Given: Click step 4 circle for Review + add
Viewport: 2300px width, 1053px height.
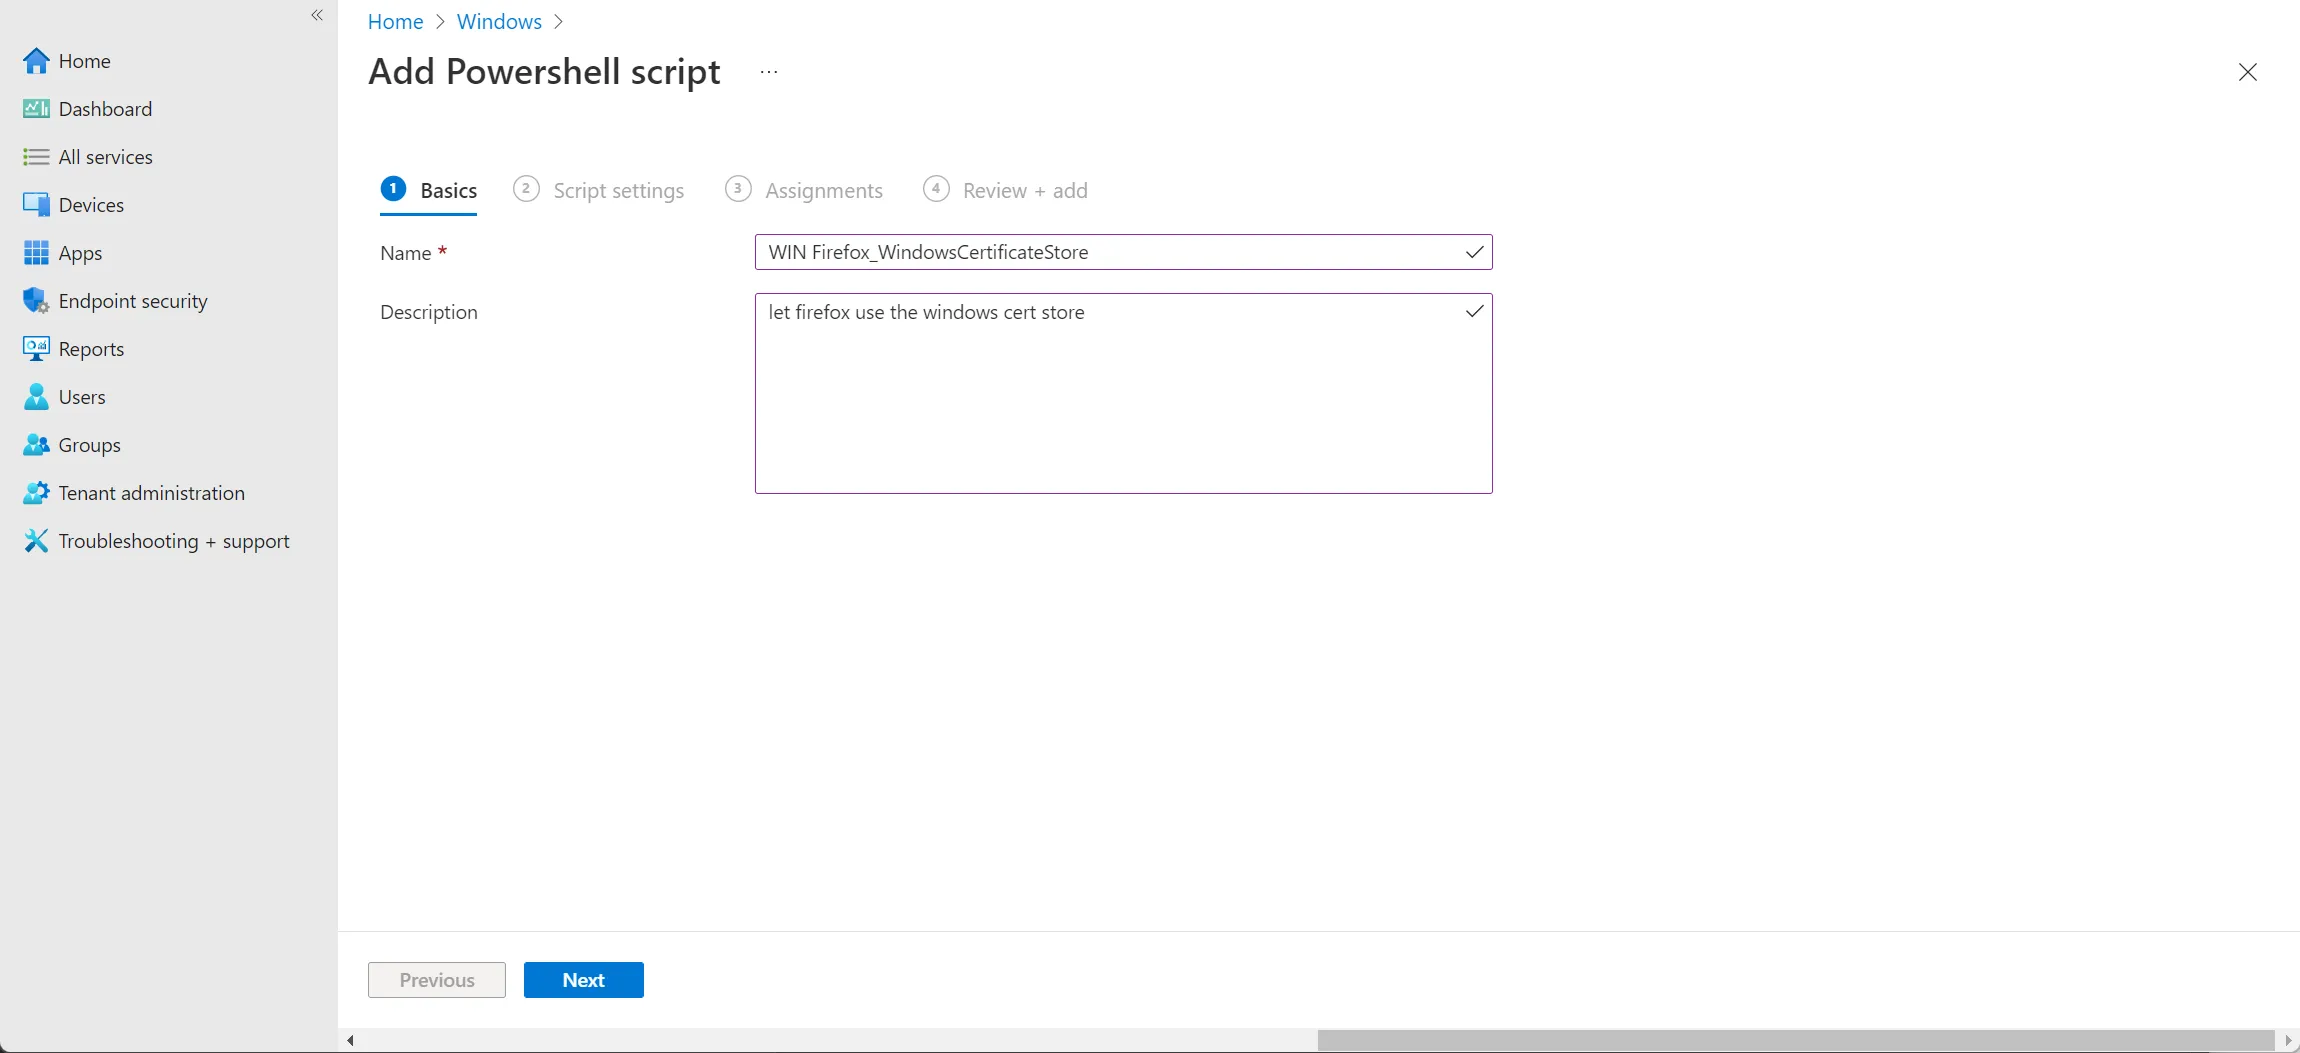Looking at the screenshot, I should [936, 188].
